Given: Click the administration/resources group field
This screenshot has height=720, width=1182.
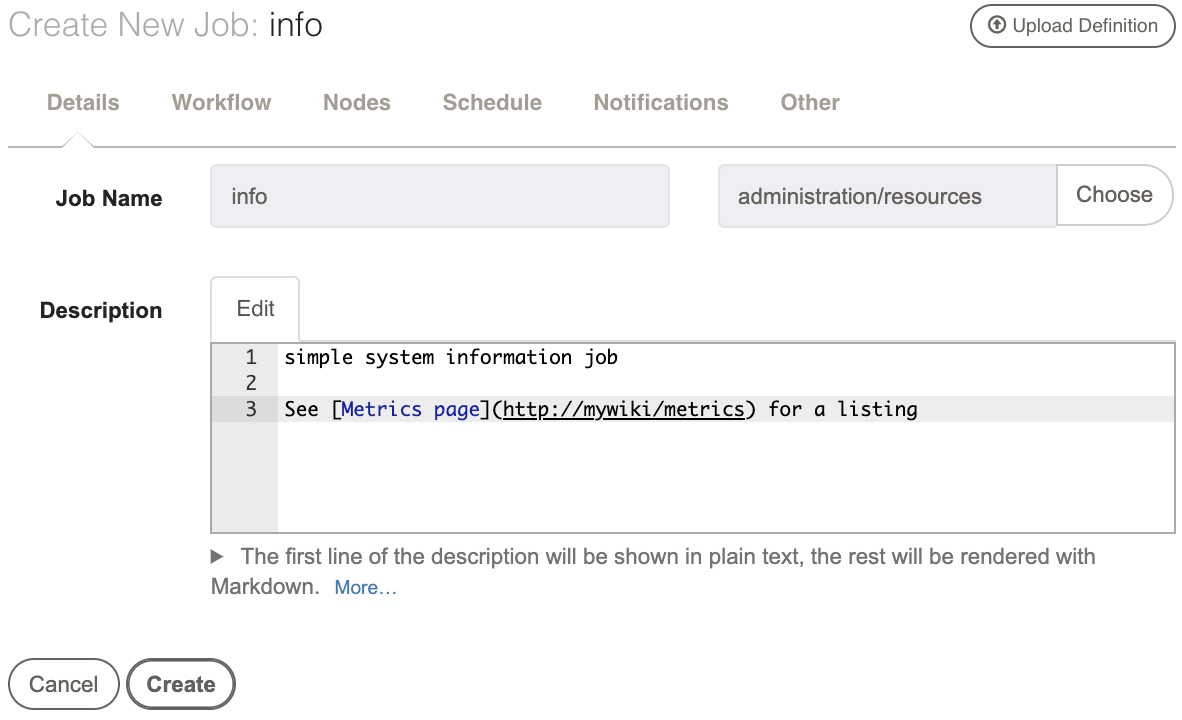Looking at the screenshot, I should click(x=887, y=196).
